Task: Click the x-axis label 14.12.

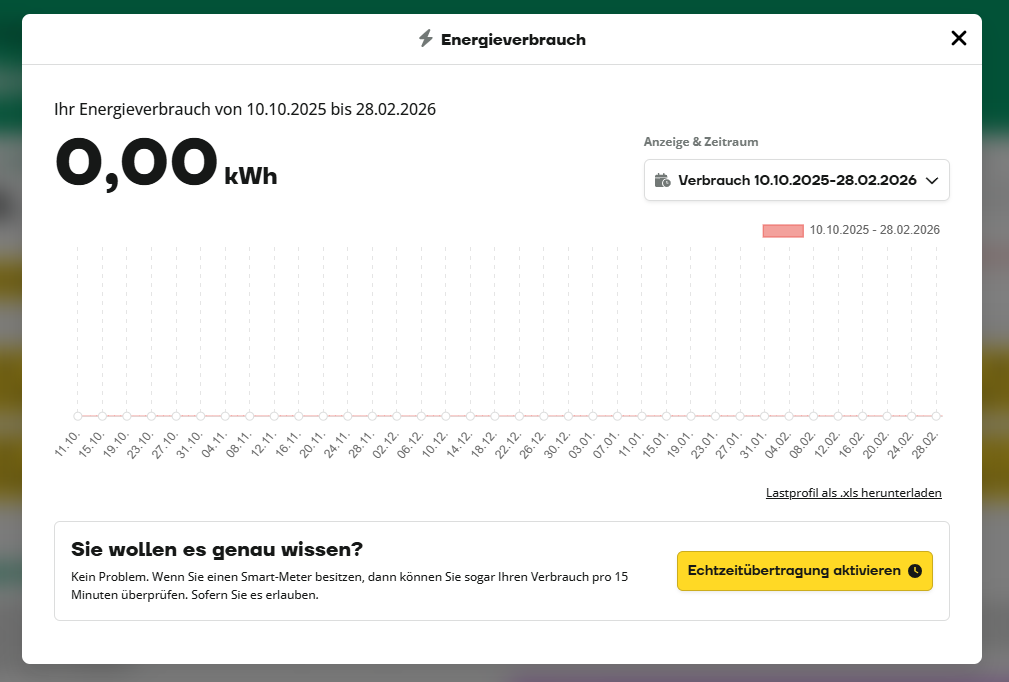Action: (459, 445)
